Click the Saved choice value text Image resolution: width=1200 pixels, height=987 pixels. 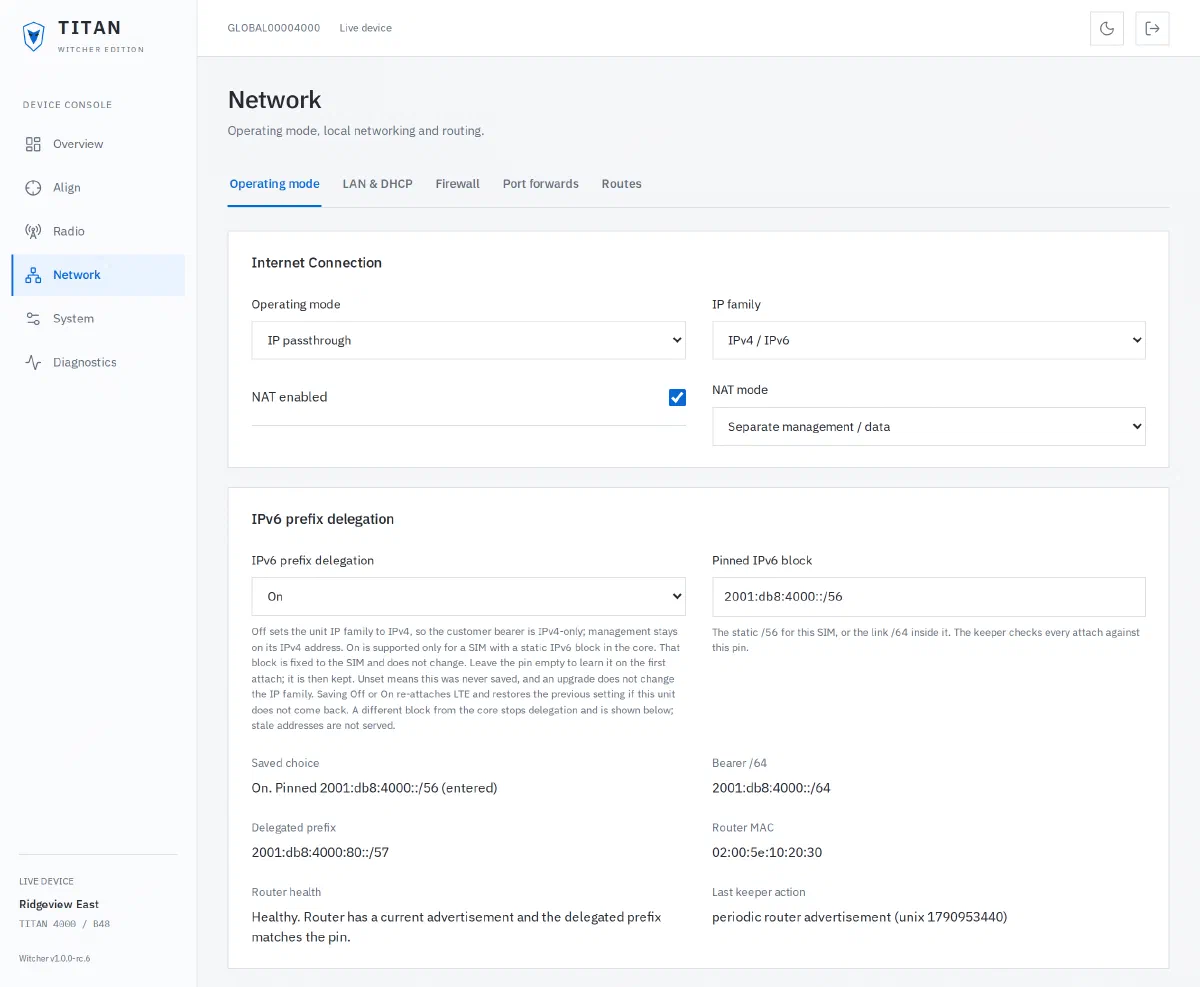click(x=374, y=788)
